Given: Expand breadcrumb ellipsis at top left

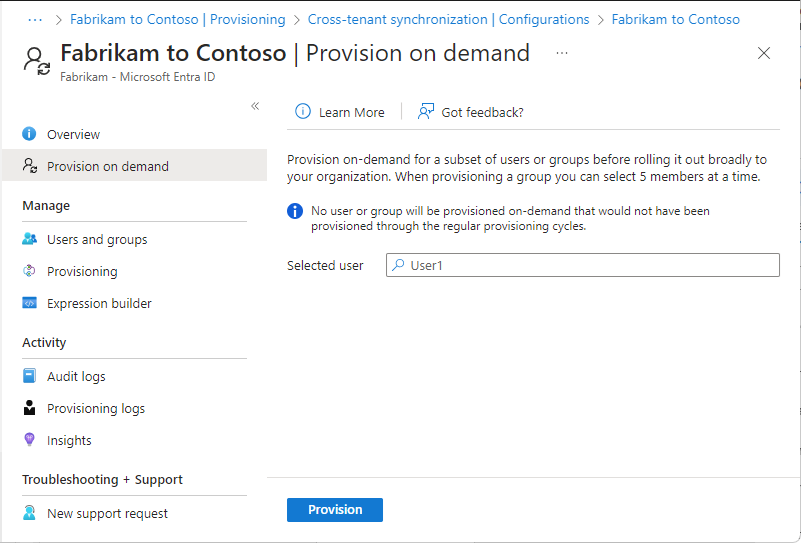Looking at the screenshot, I should 36,19.
